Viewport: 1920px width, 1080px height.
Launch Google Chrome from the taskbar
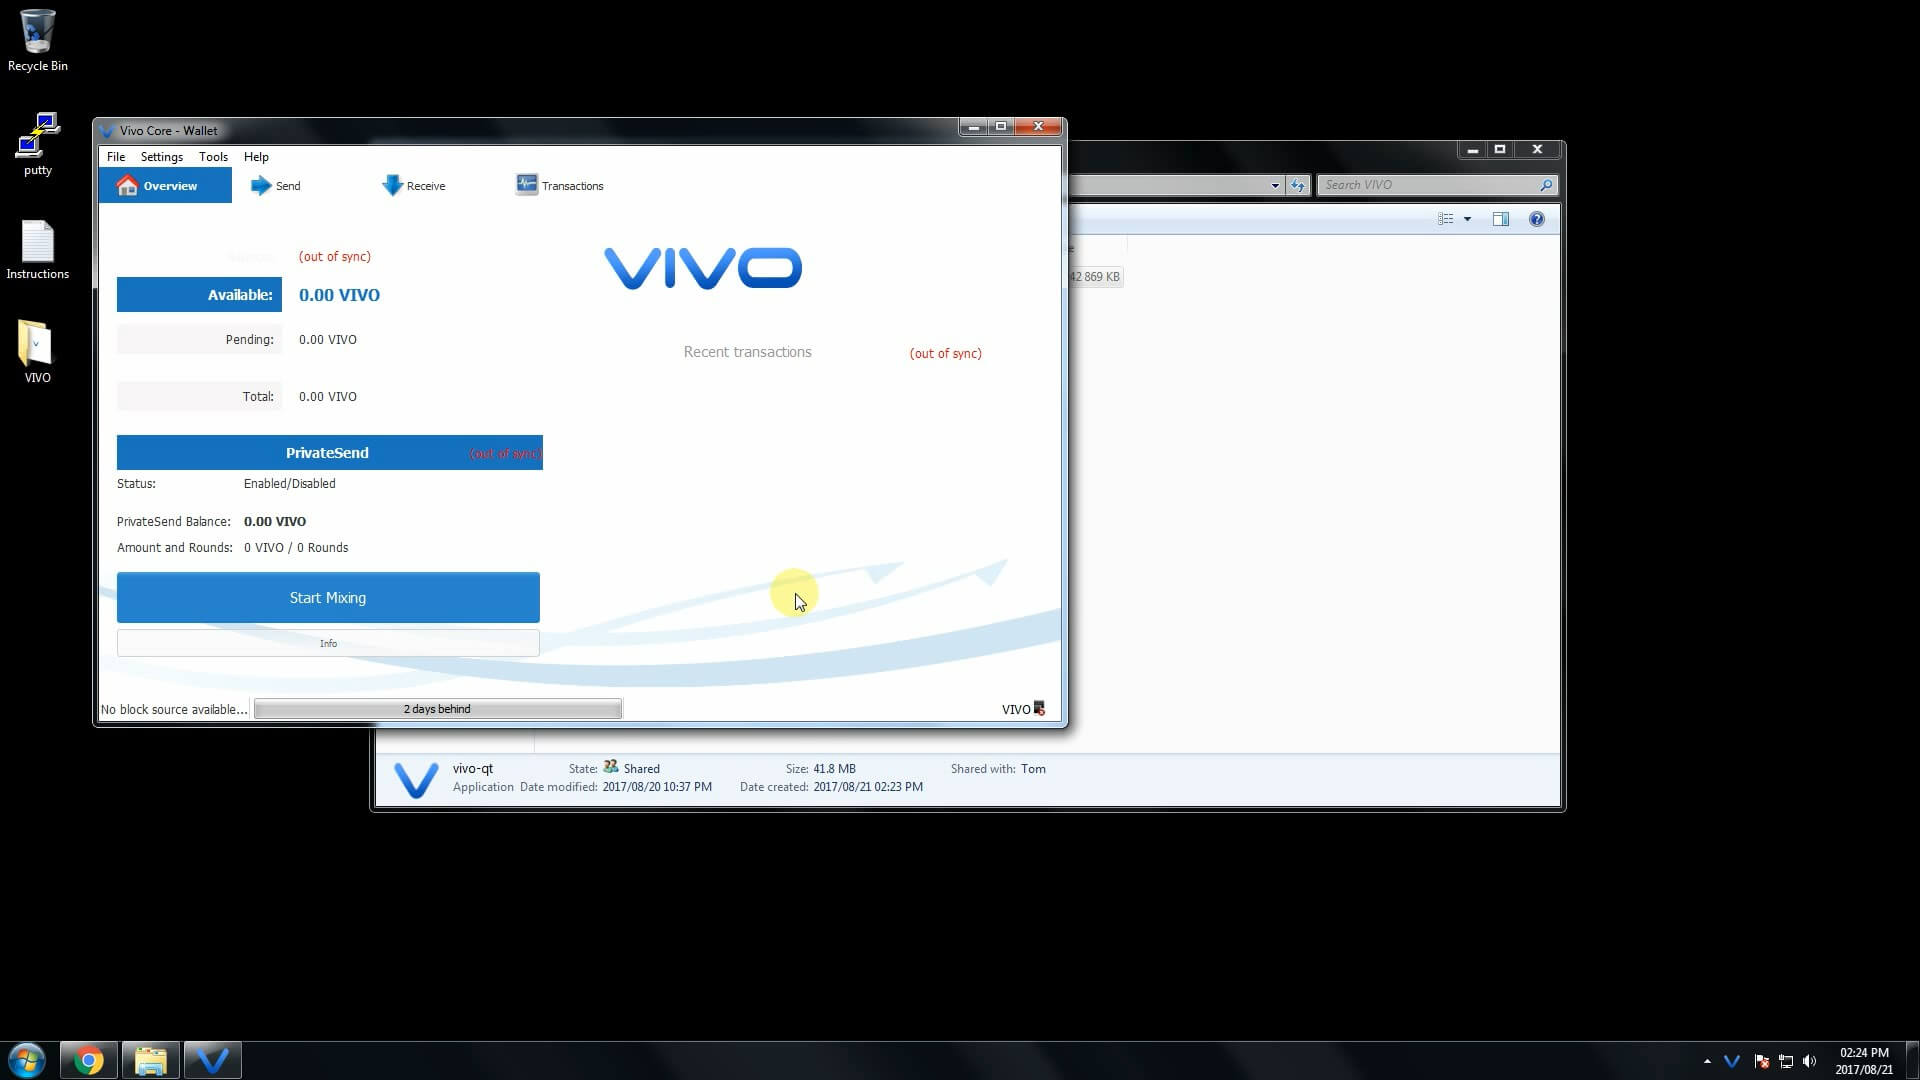[x=88, y=1060]
